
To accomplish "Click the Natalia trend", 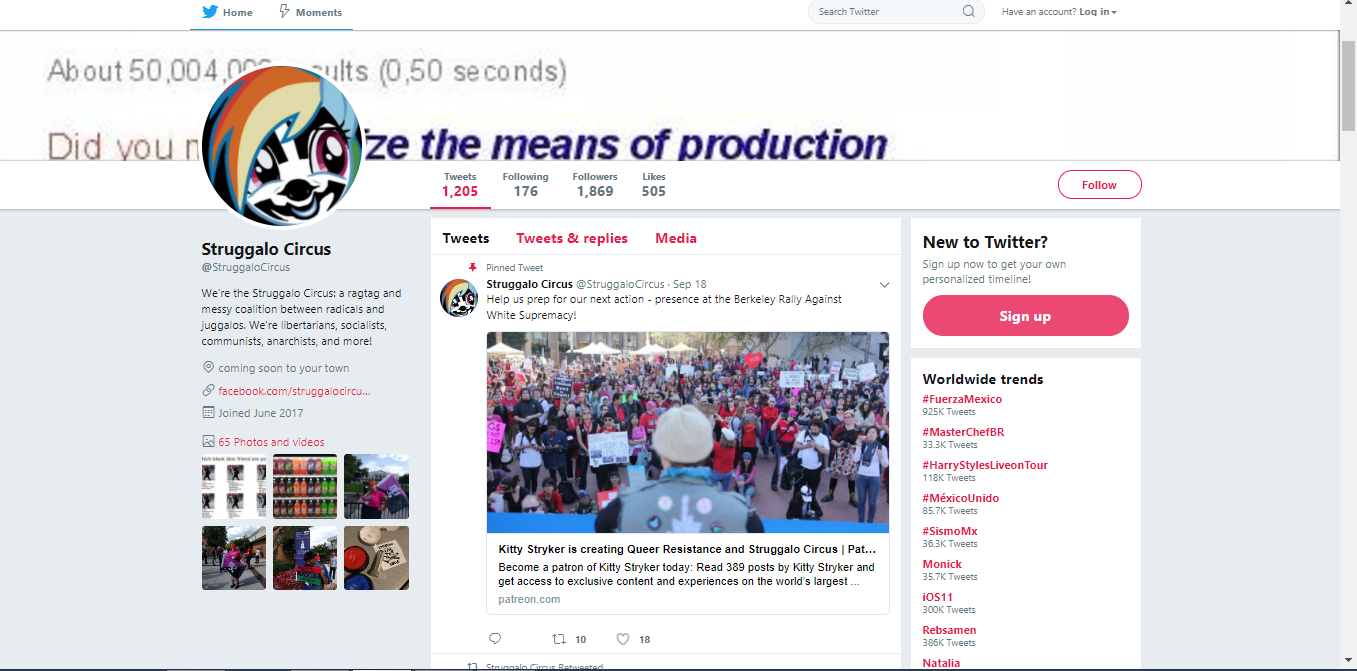I will 941,663.
